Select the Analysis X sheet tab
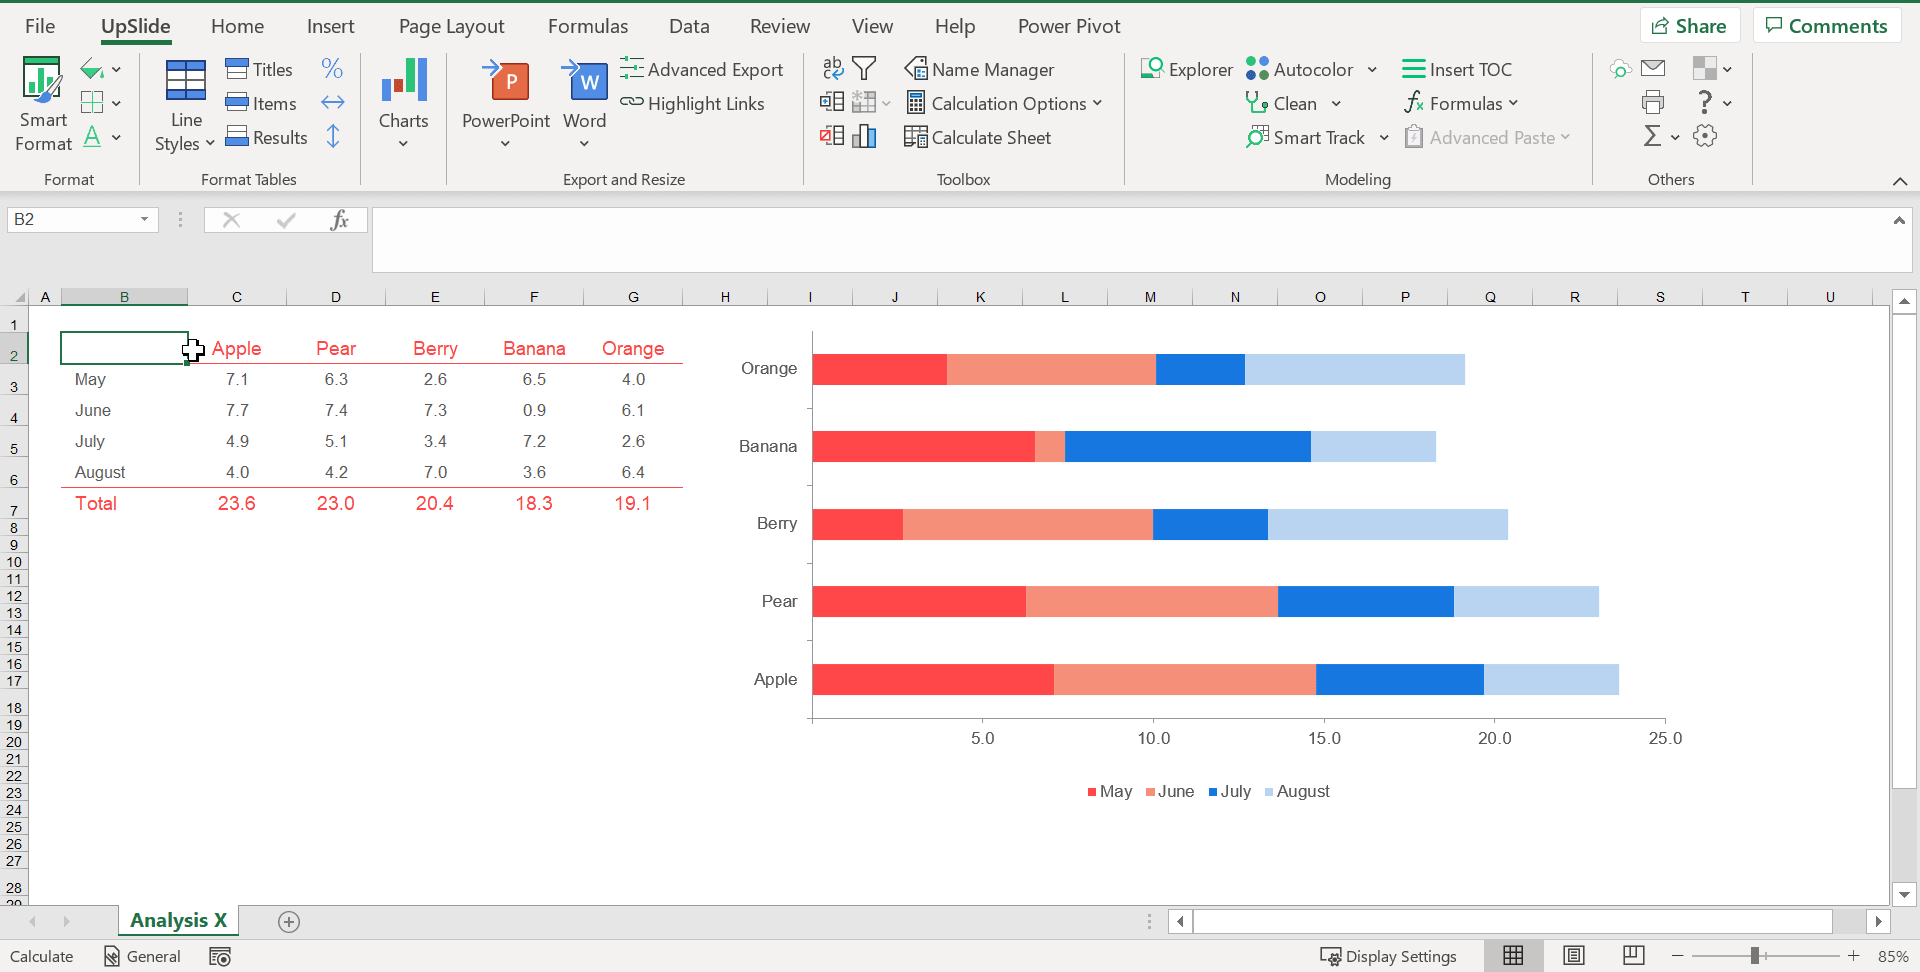Screen dimensions: 1920x972 pos(177,920)
